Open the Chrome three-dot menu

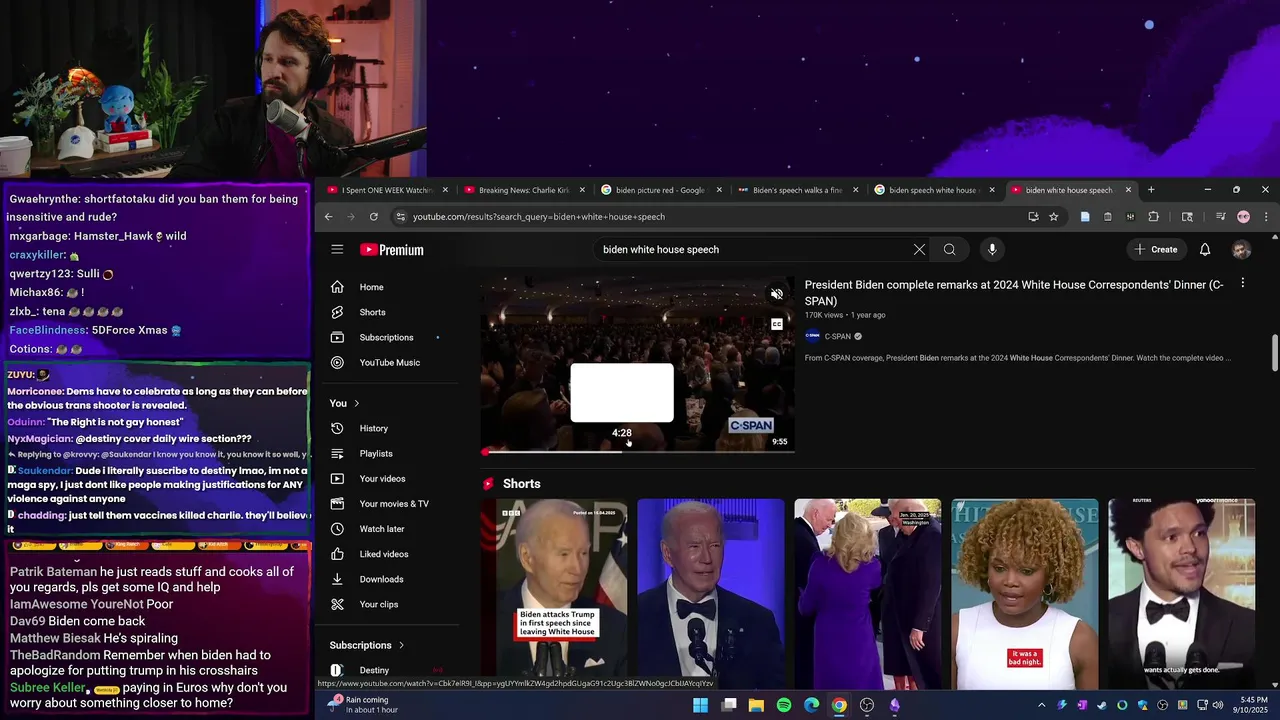pos(1266,217)
